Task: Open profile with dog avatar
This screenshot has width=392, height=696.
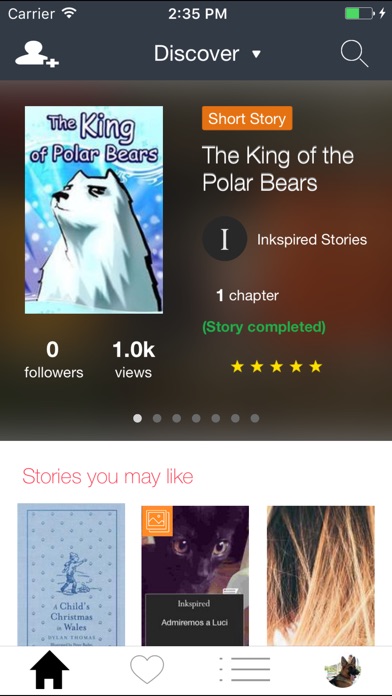Action: pos(343,670)
